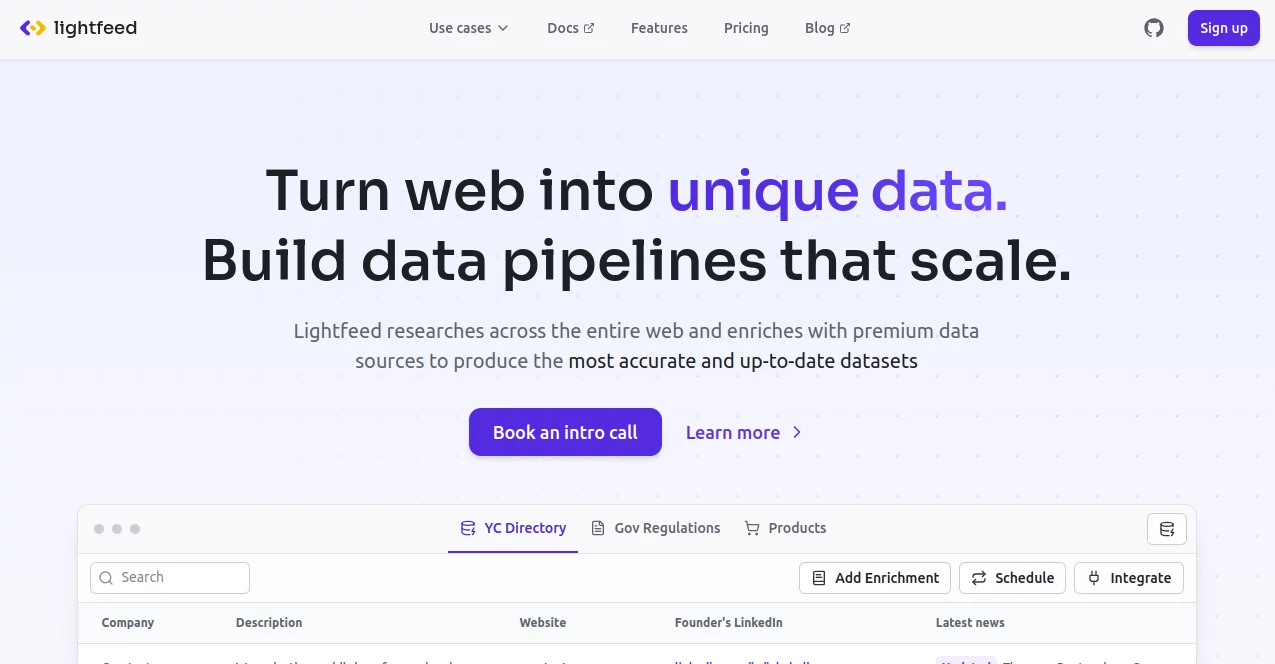Follow the Learn more link
The height and width of the screenshot is (664, 1275).
(x=732, y=432)
